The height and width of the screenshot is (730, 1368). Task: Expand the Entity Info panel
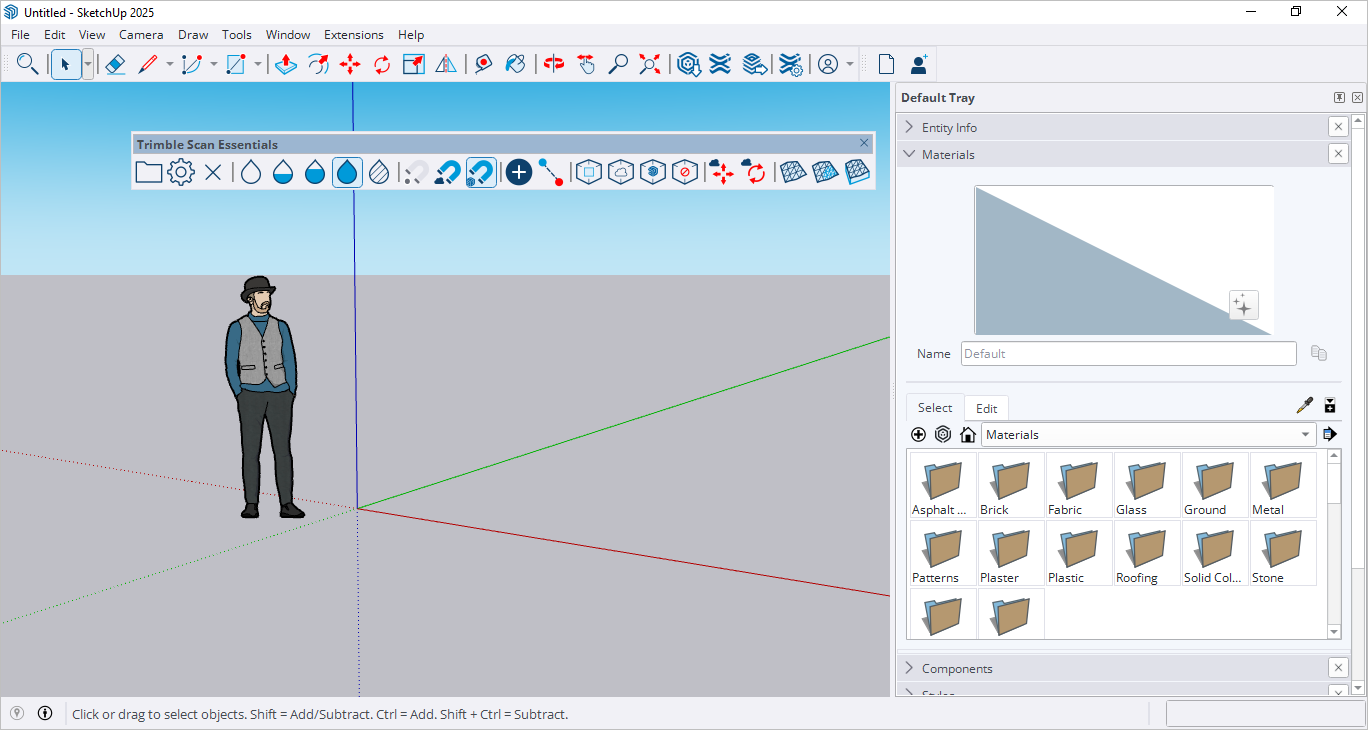(x=910, y=127)
